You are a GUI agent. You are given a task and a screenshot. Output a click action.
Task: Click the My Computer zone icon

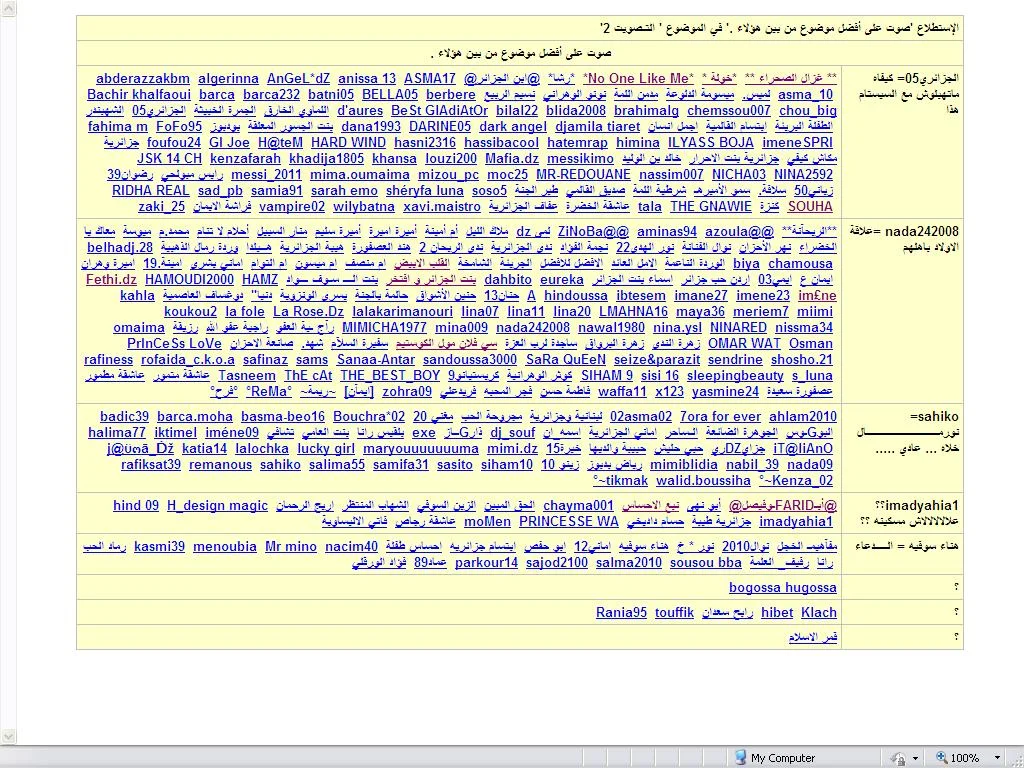(740, 758)
